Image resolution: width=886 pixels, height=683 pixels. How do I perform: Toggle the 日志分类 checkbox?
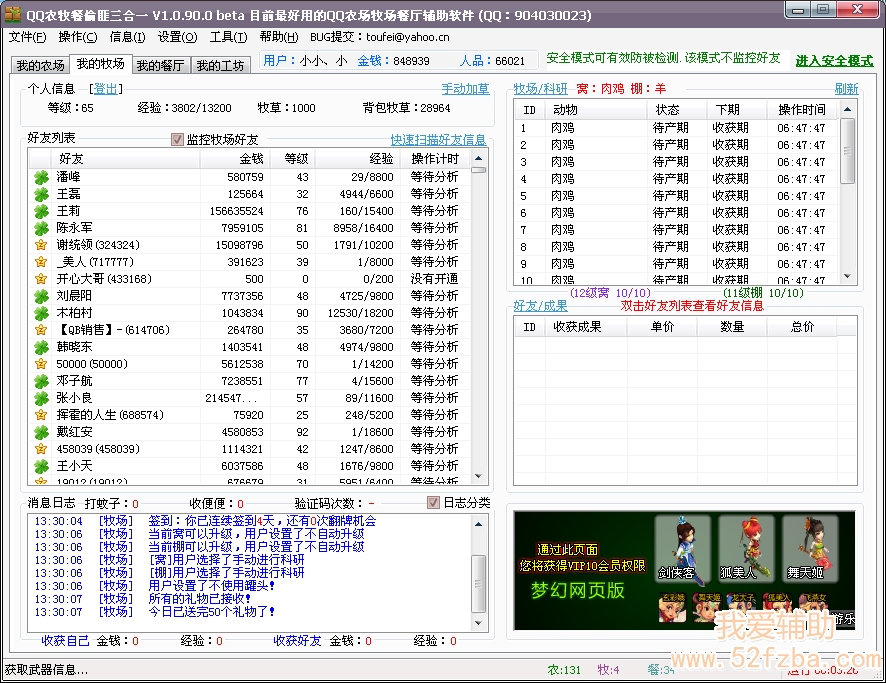pyautogui.click(x=434, y=502)
